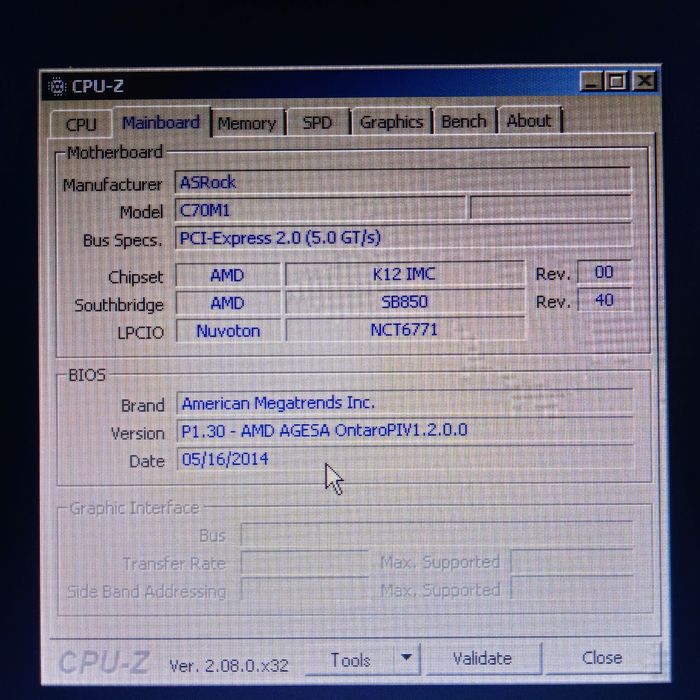Click Max. Supported field beside Transfer Rate
Image resolution: width=700 pixels, height=700 pixels.
point(572,561)
